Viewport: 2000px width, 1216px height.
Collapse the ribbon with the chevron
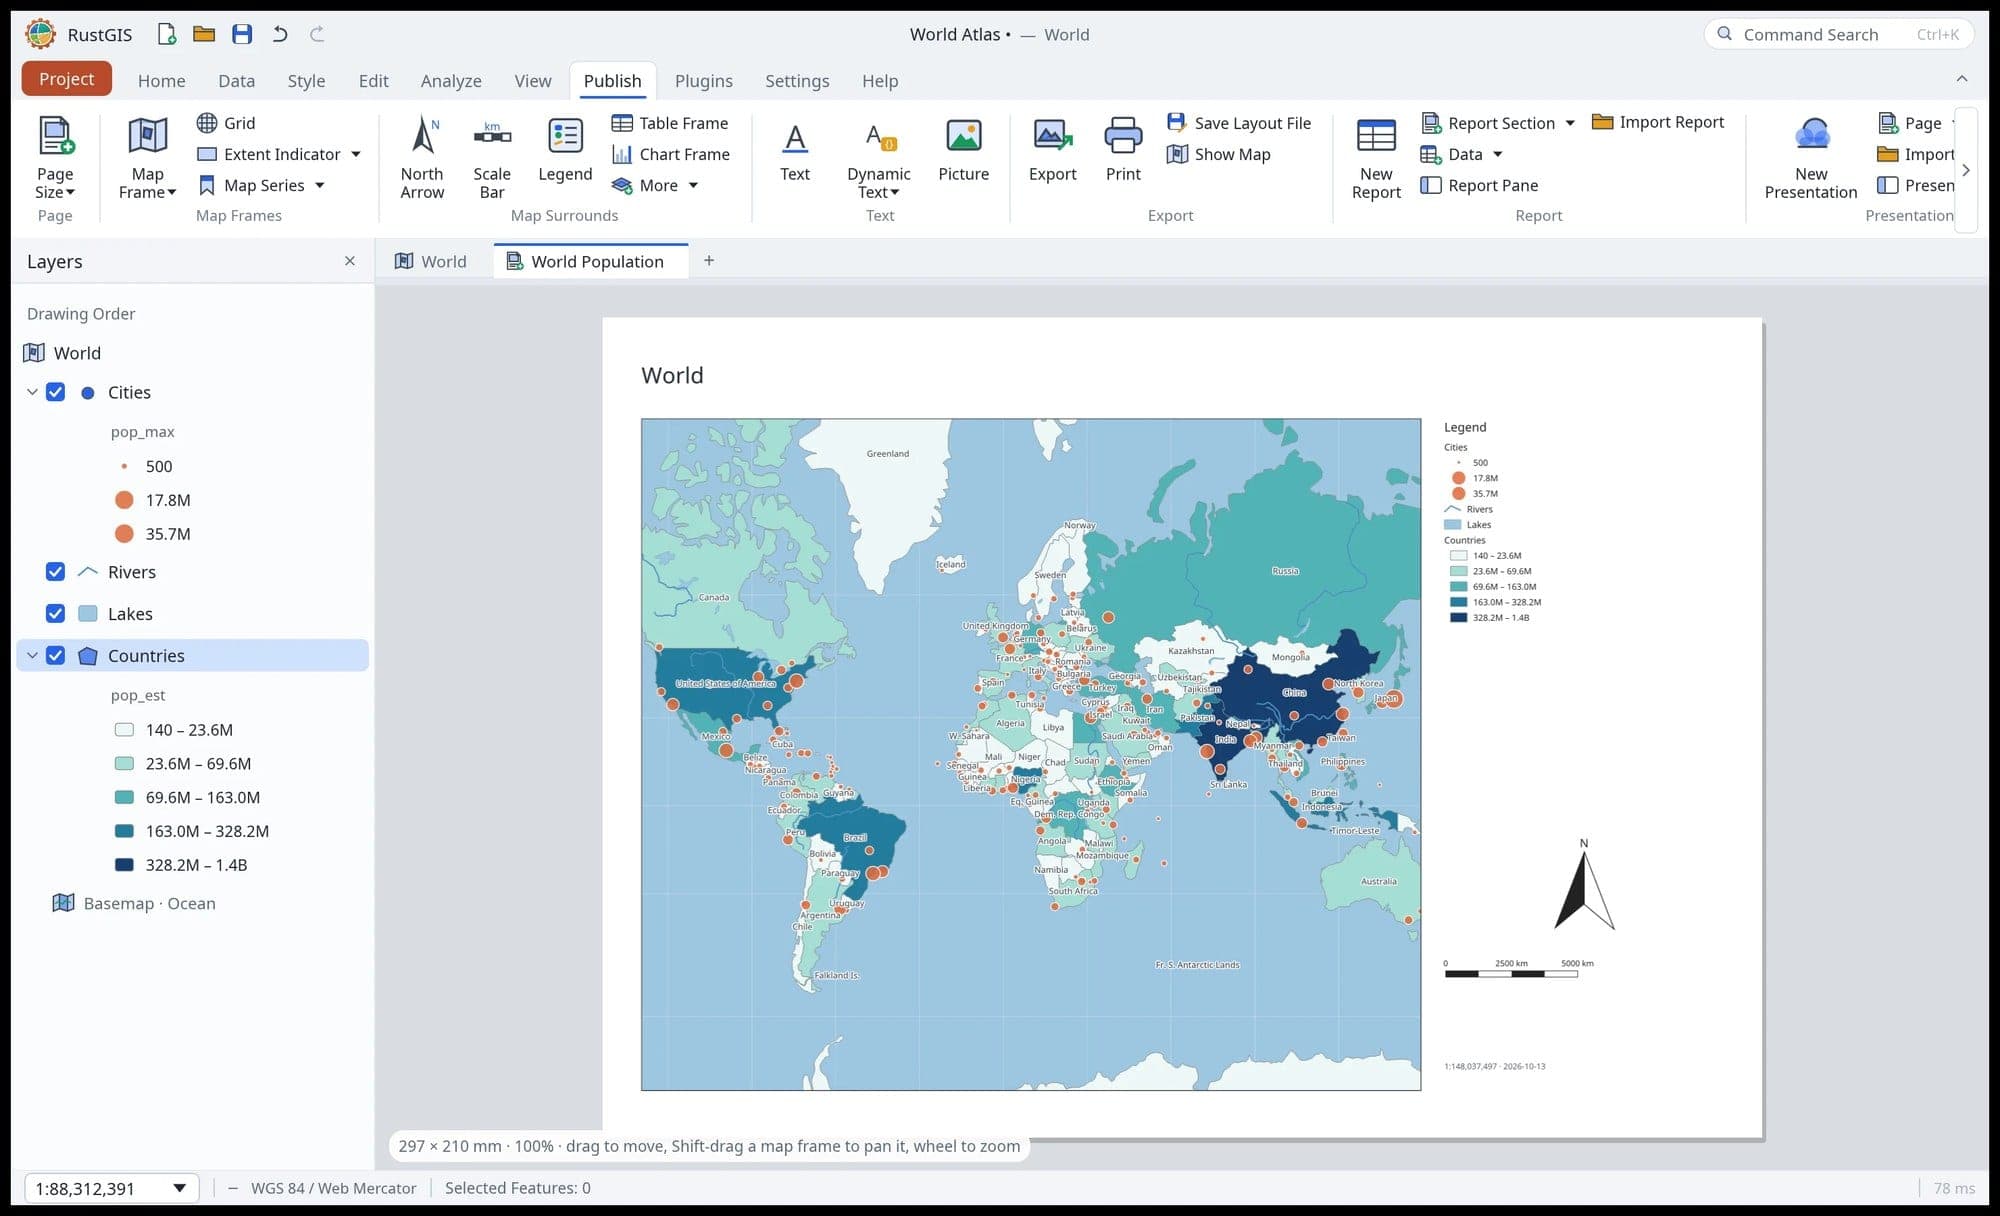pyautogui.click(x=1961, y=79)
